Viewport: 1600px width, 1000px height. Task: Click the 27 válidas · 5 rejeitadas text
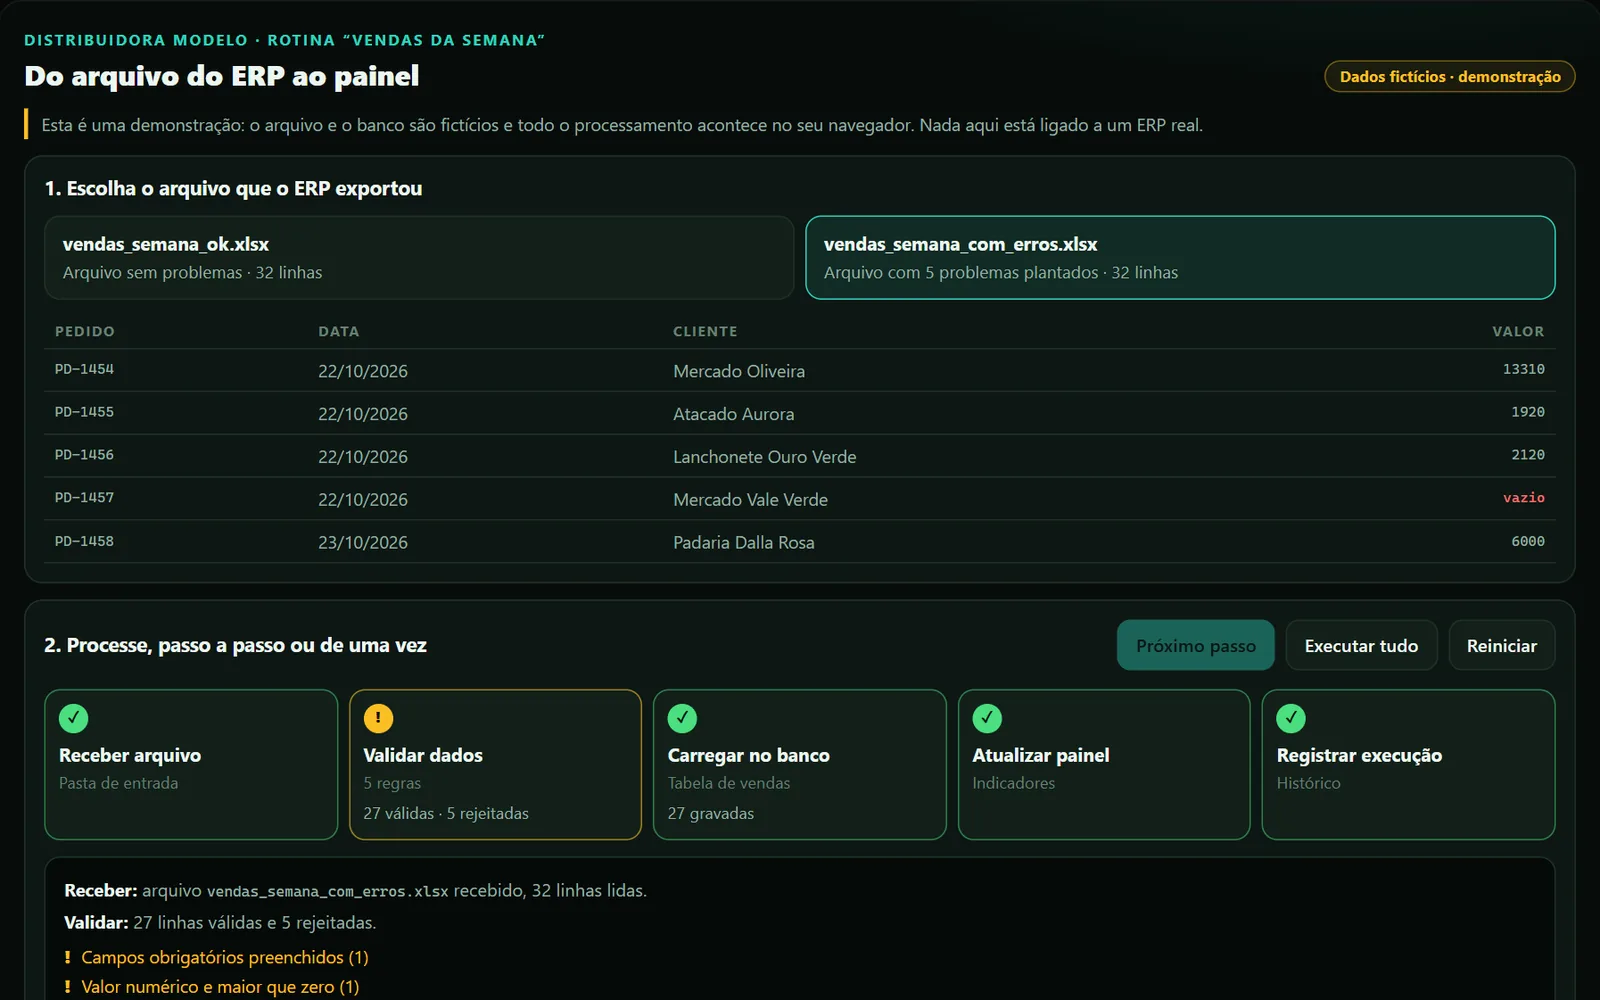coord(446,813)
